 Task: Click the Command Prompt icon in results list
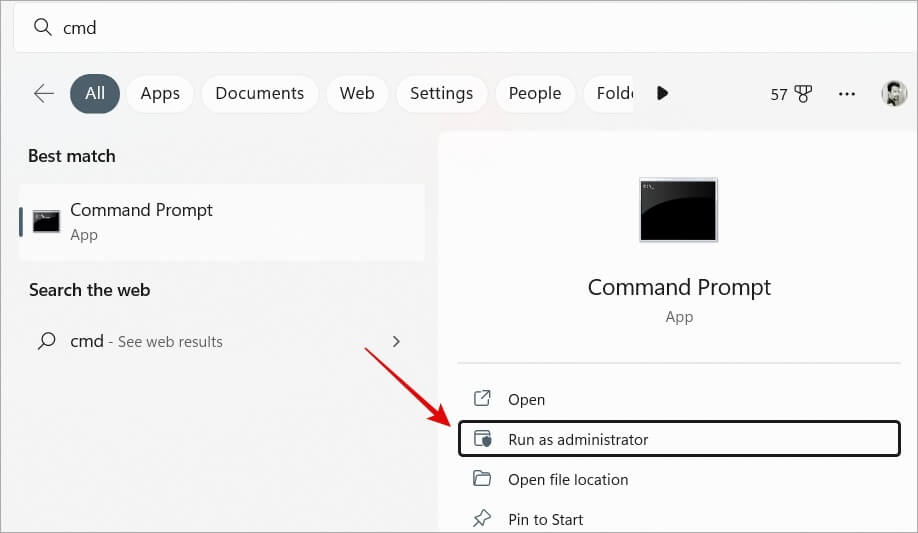click(46, 221)
